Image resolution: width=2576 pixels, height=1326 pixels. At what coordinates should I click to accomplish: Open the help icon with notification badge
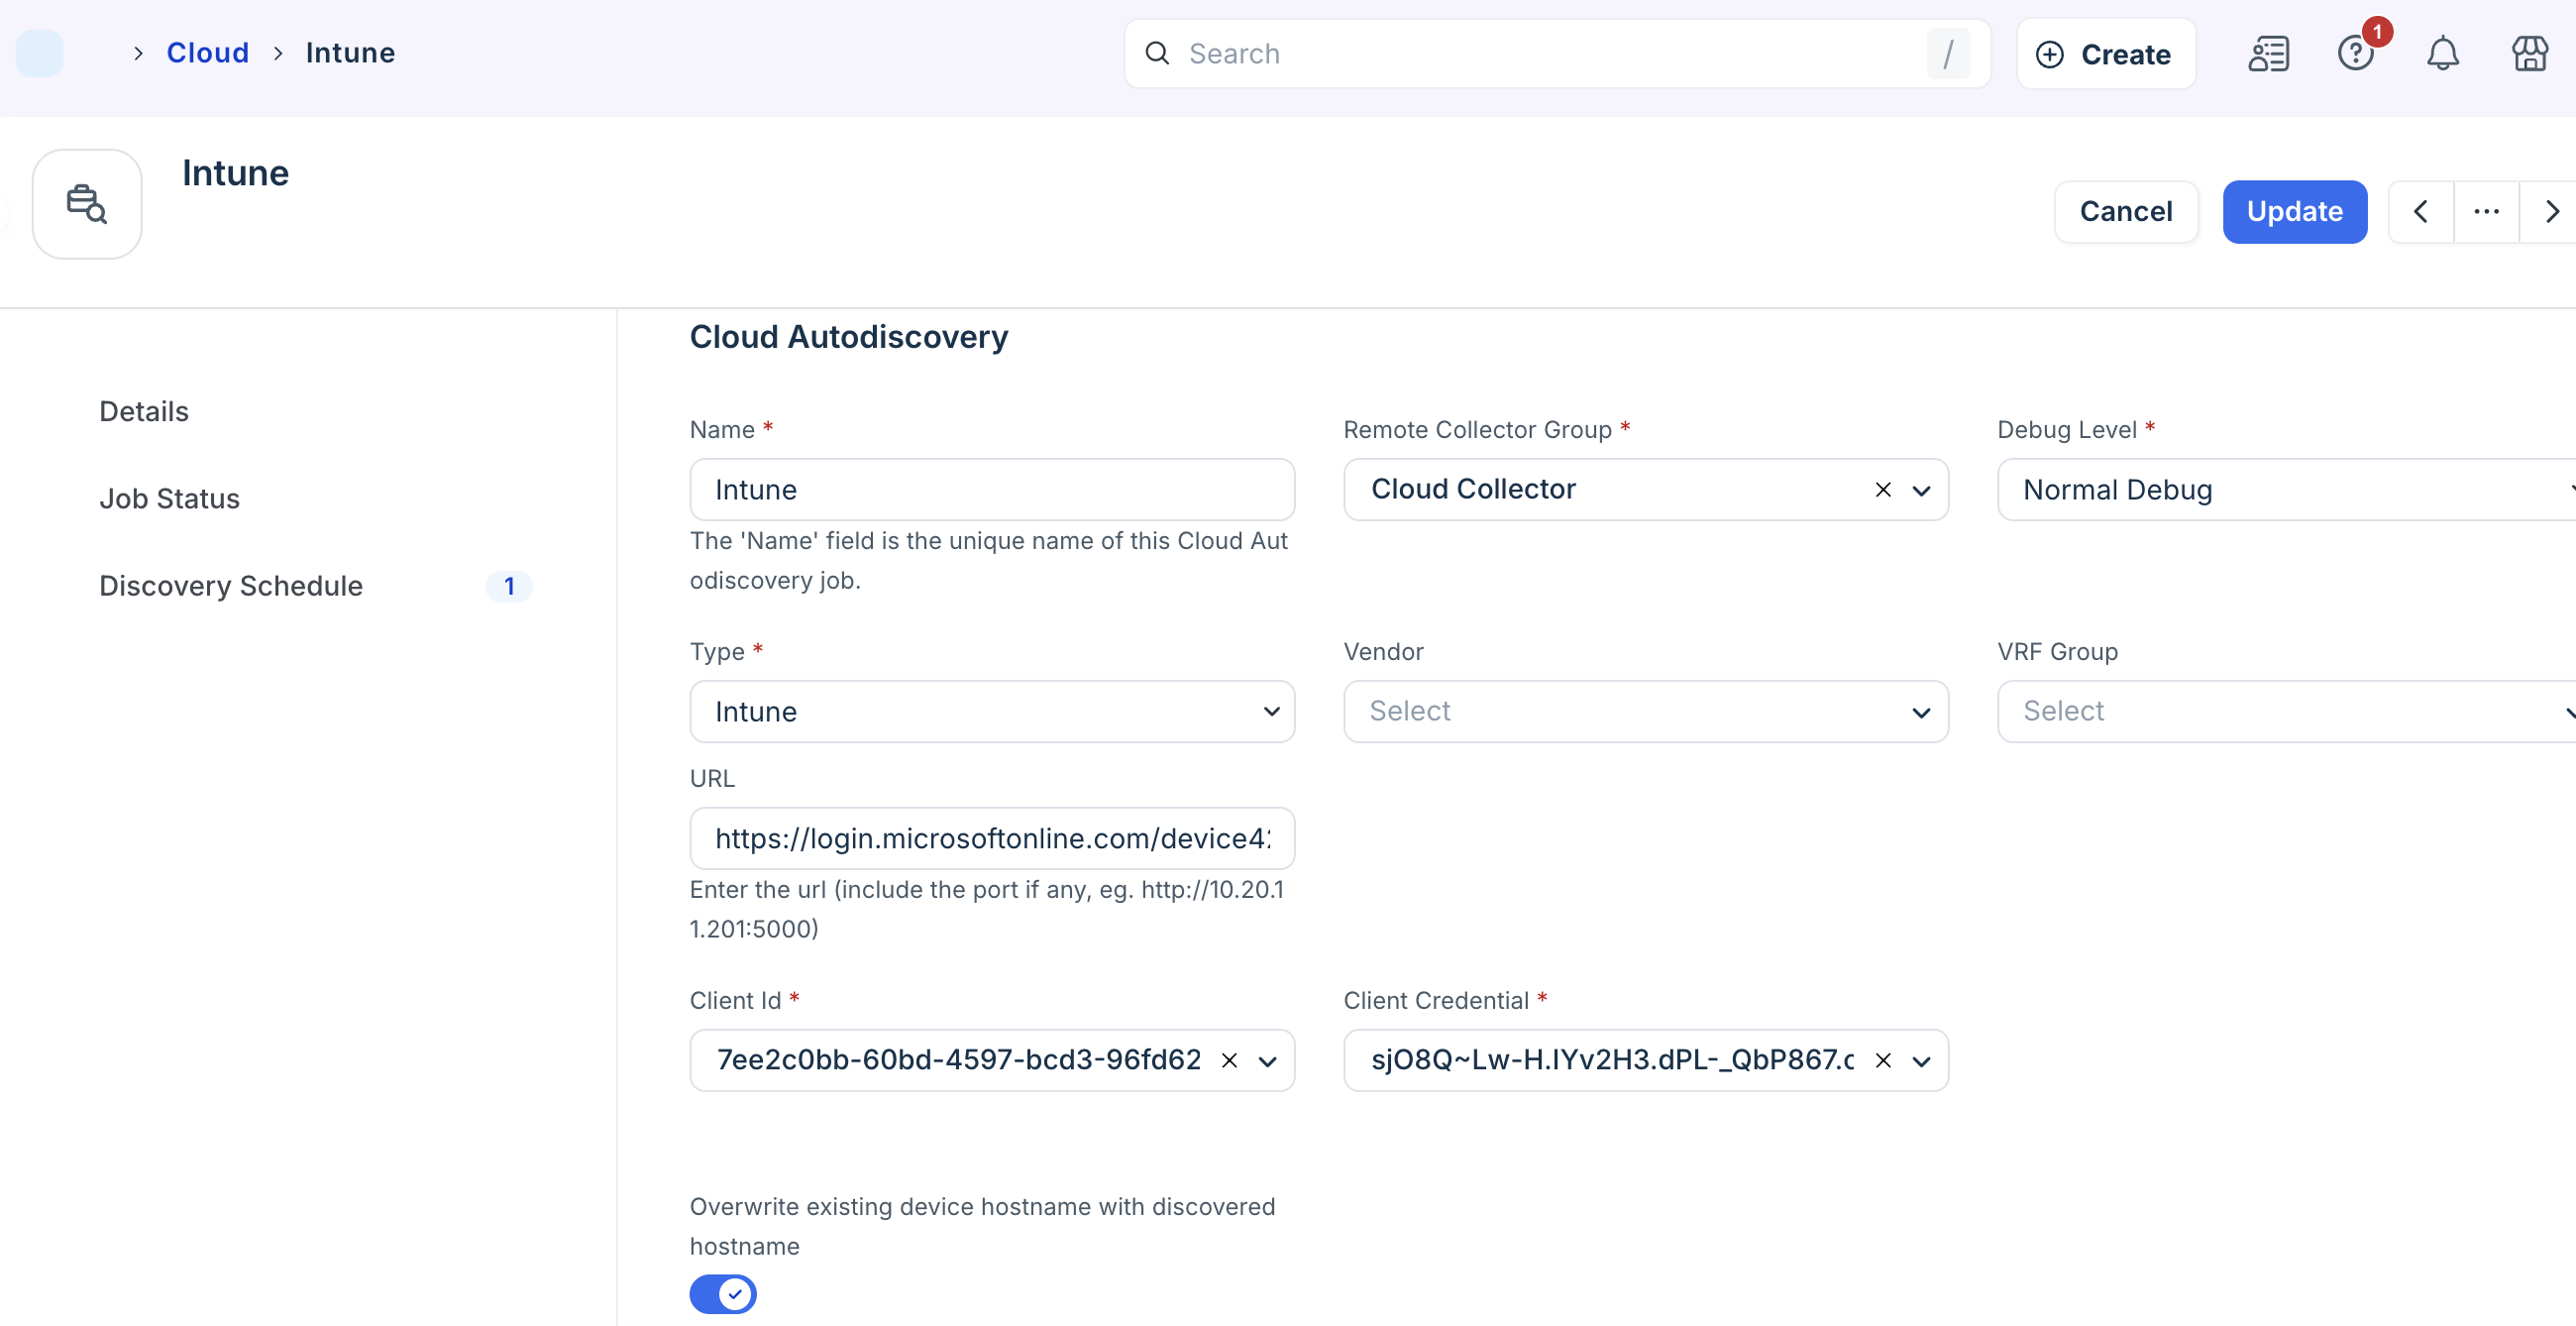tap(2356, 54)
